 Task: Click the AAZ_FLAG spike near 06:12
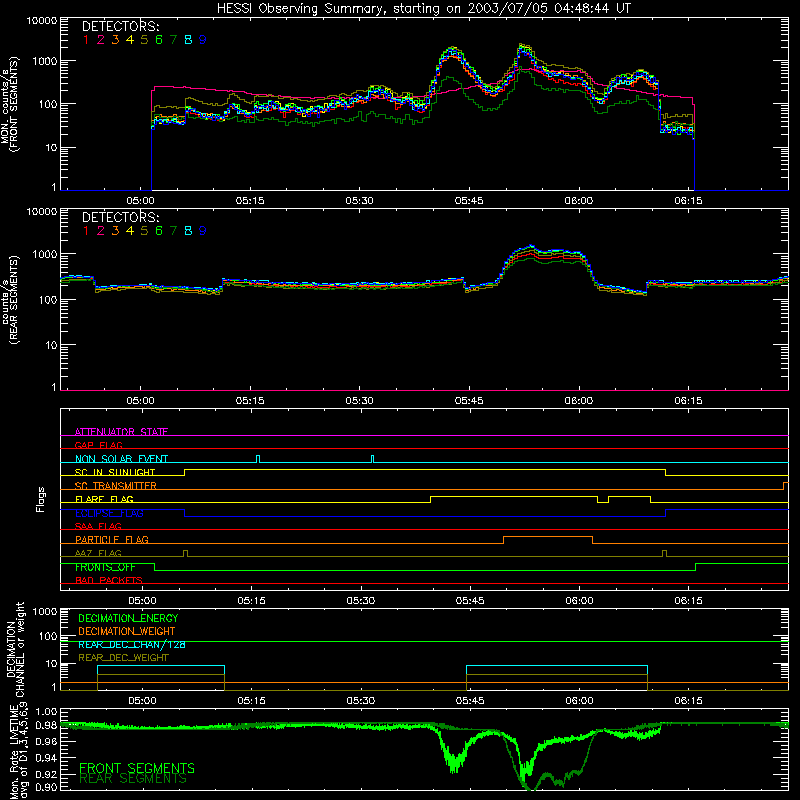pos(664,554)
